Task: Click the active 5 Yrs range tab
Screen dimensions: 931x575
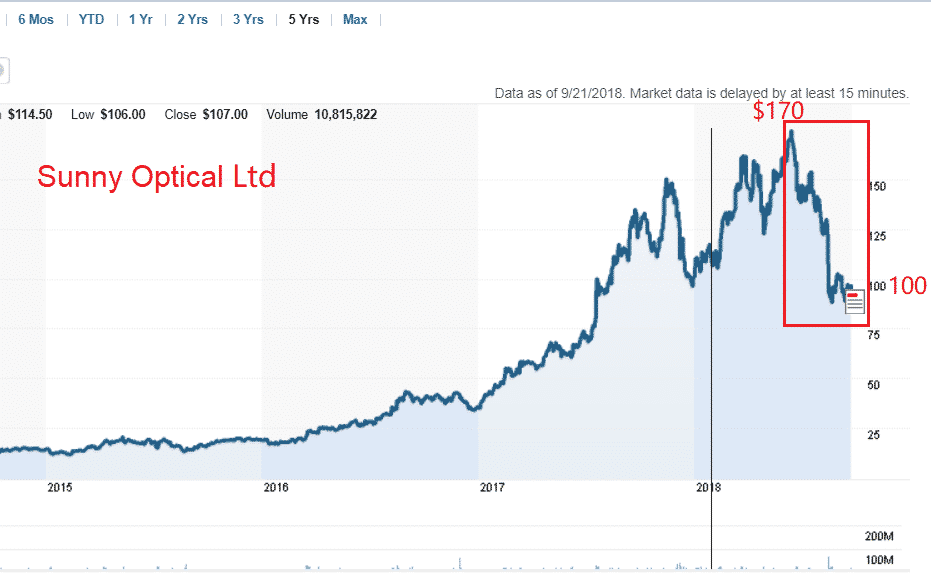Action: pyautogui.click(x=304, y=19)
